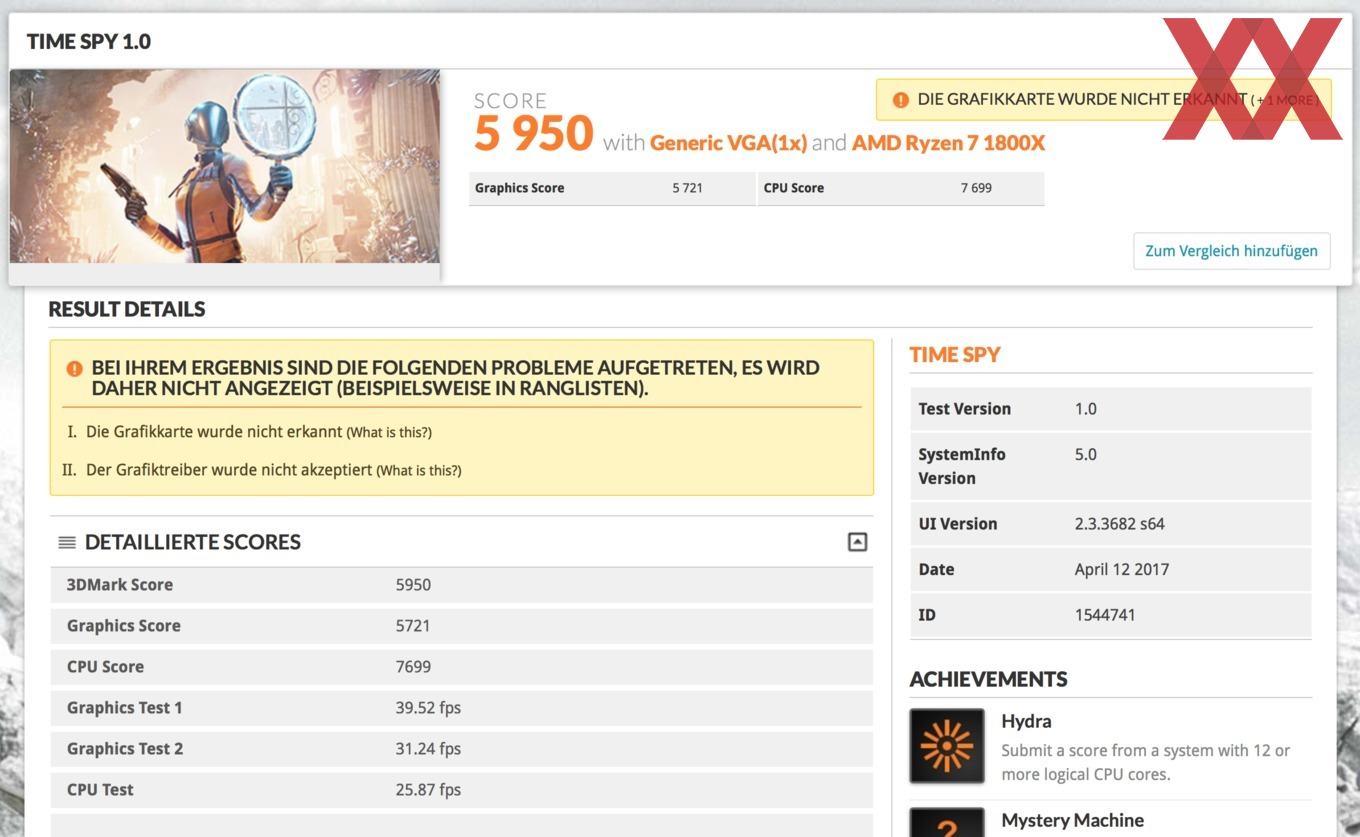Click the SystemInfo Version value 5.0
The height and width of the screenshot is (837, 1360).
click(1085, 454)
